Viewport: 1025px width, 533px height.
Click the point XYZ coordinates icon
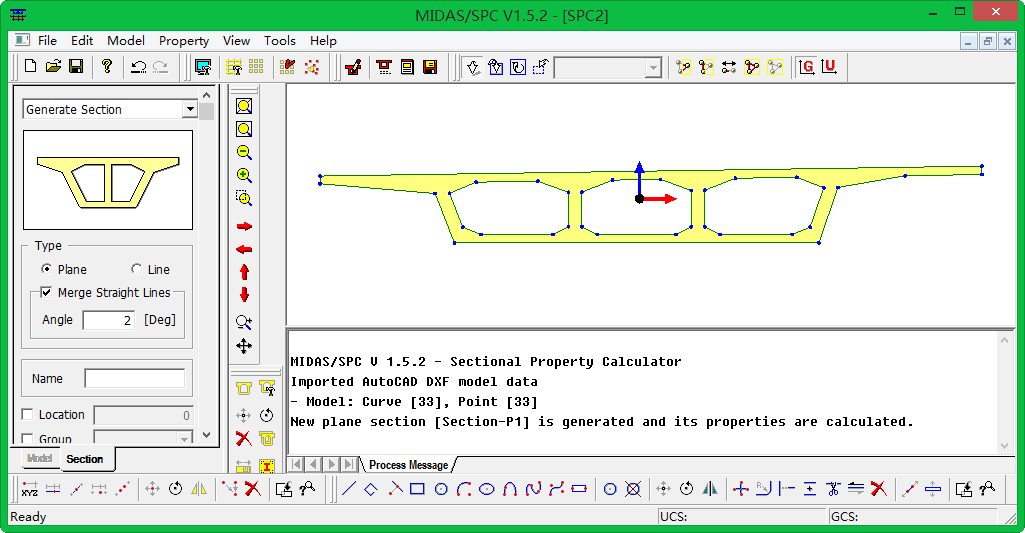click(x=29, y=489)
